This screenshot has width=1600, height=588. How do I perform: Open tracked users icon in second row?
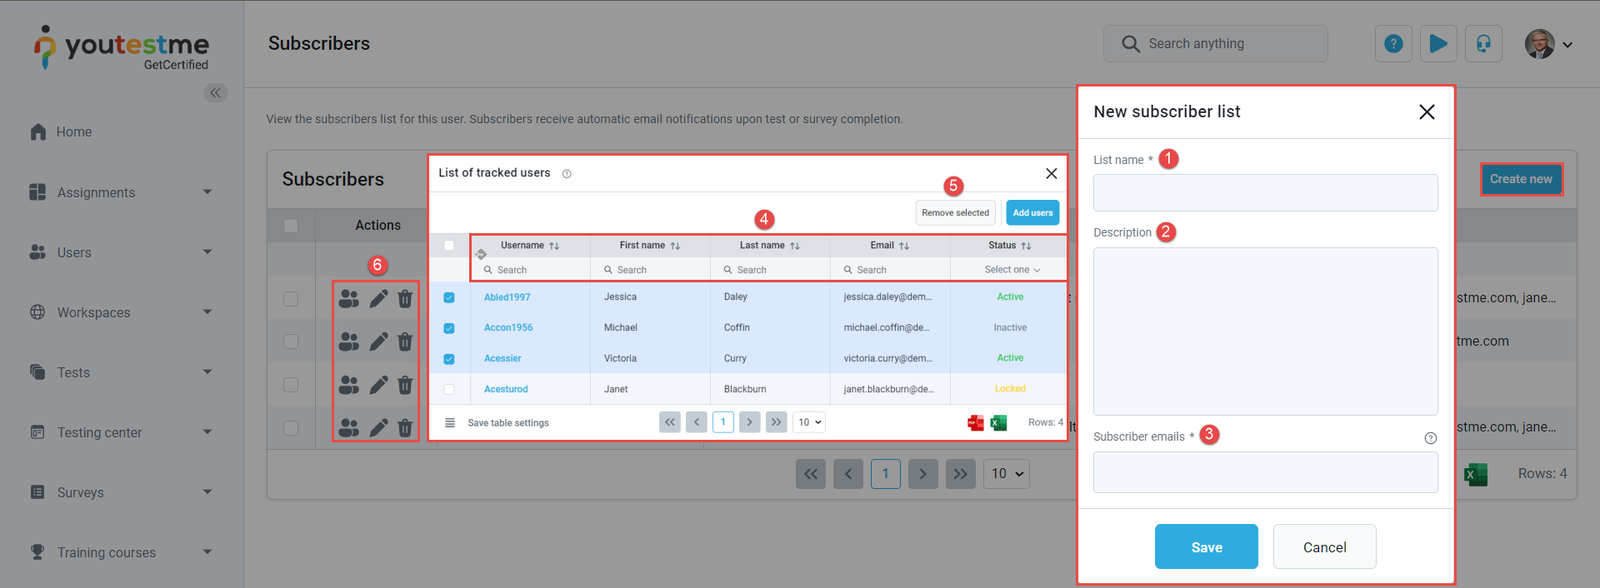pos(348,342)
